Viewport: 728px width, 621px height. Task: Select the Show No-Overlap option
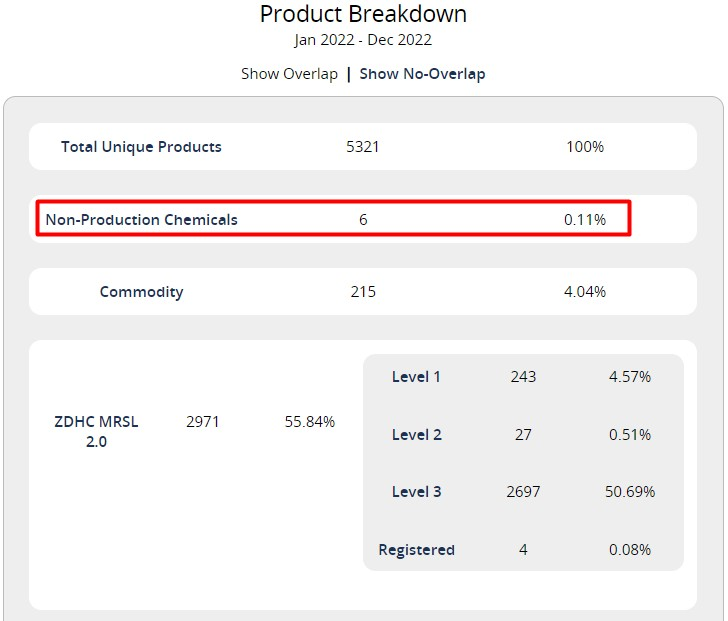coord(422,74)
